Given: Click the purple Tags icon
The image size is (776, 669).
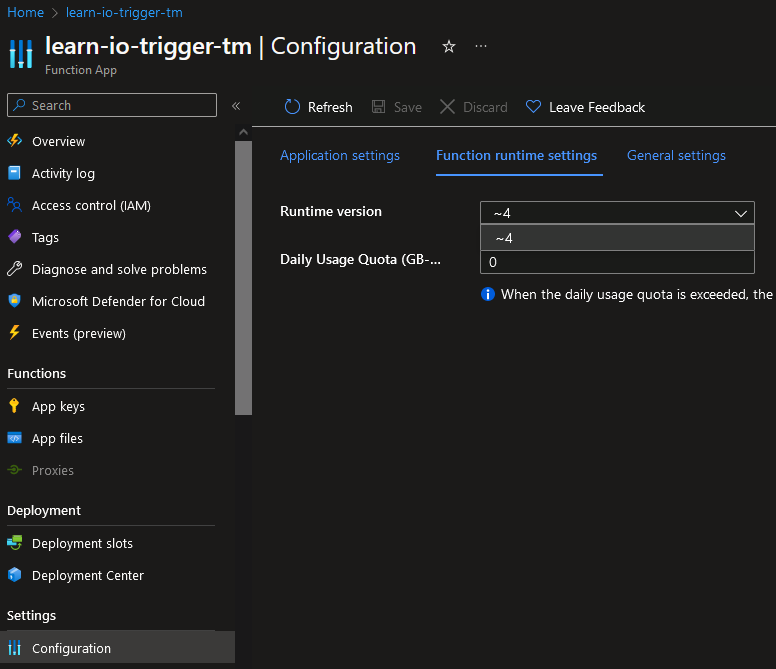Looking at the screenshot, I should pyautogui.click(x=14, y=237).
